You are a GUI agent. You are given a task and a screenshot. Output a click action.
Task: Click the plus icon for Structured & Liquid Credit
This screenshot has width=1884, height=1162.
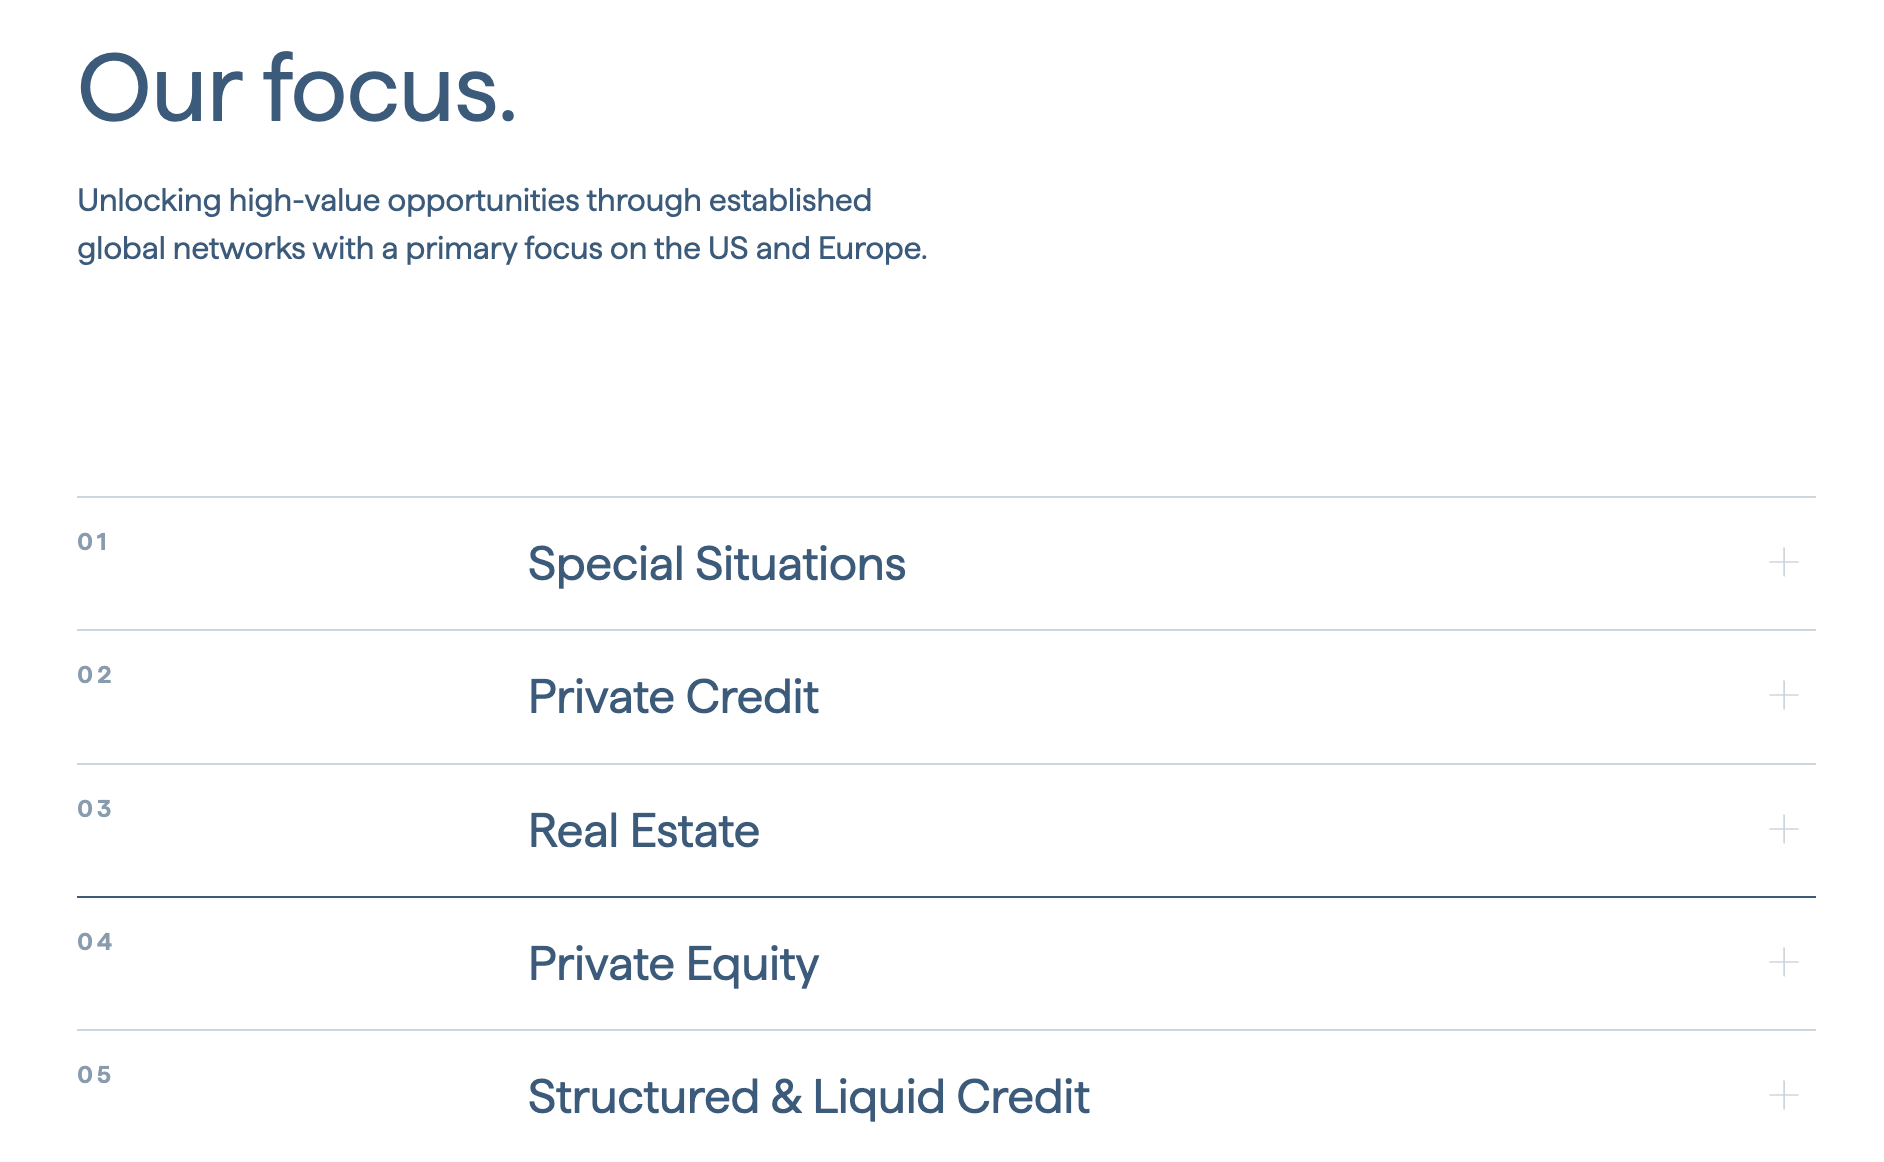(1783, 1095)
